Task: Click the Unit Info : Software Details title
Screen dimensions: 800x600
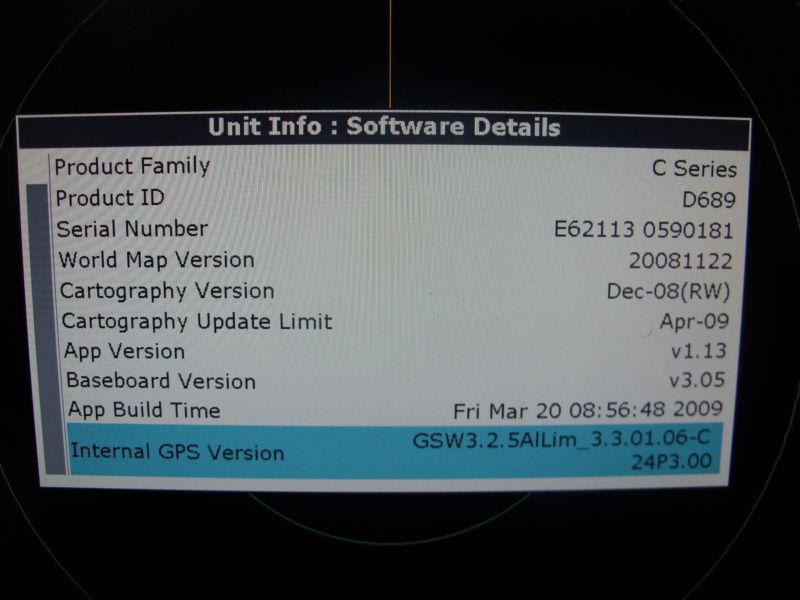Action: coord(384,127)
